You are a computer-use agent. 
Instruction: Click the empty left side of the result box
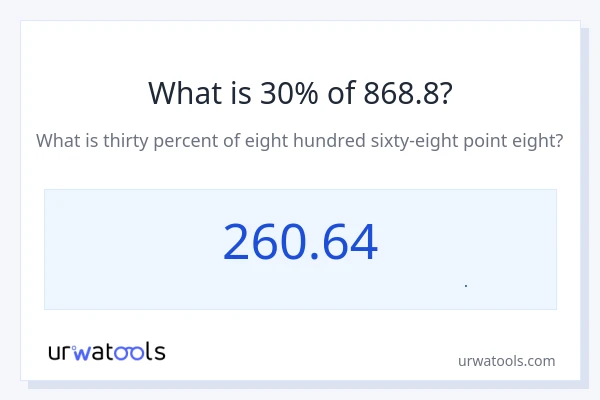pos(120,248)
